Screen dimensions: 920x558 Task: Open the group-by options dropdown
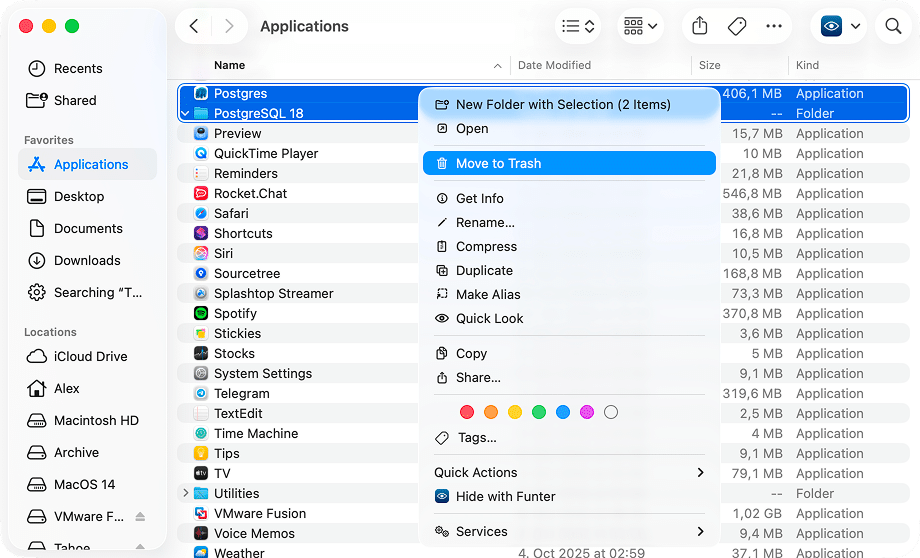click(x=640, y=27)
